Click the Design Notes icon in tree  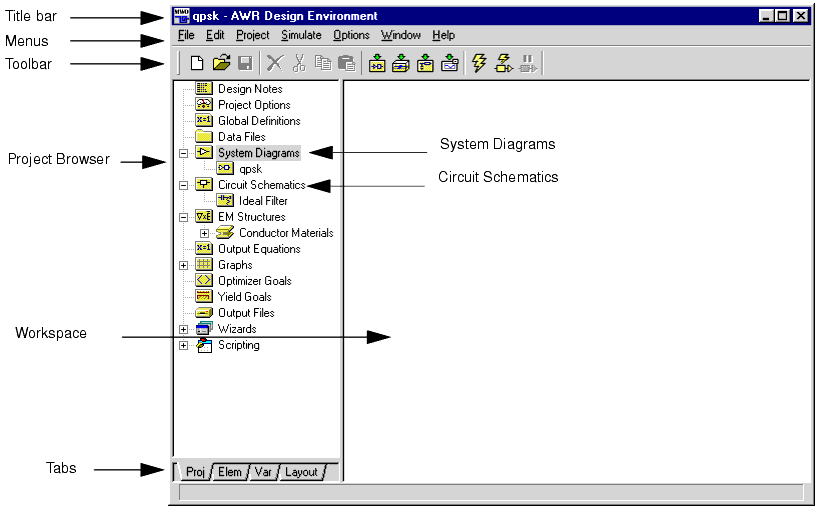[x=203, y=88]
